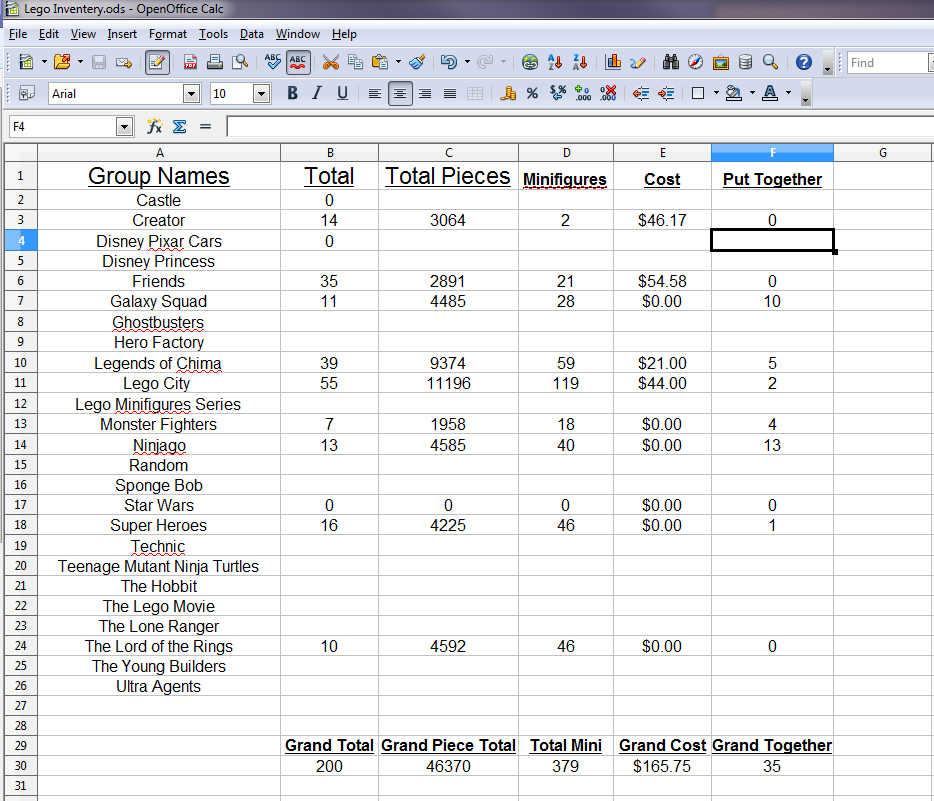
Task: Insert a chart
Action: 613,62
